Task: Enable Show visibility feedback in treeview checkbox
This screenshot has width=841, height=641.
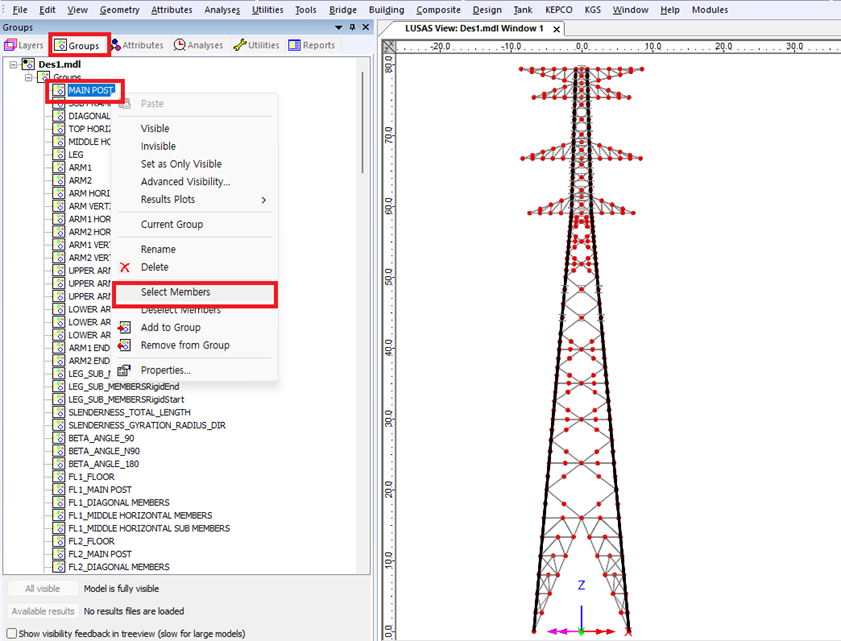Action: point(11,633)
